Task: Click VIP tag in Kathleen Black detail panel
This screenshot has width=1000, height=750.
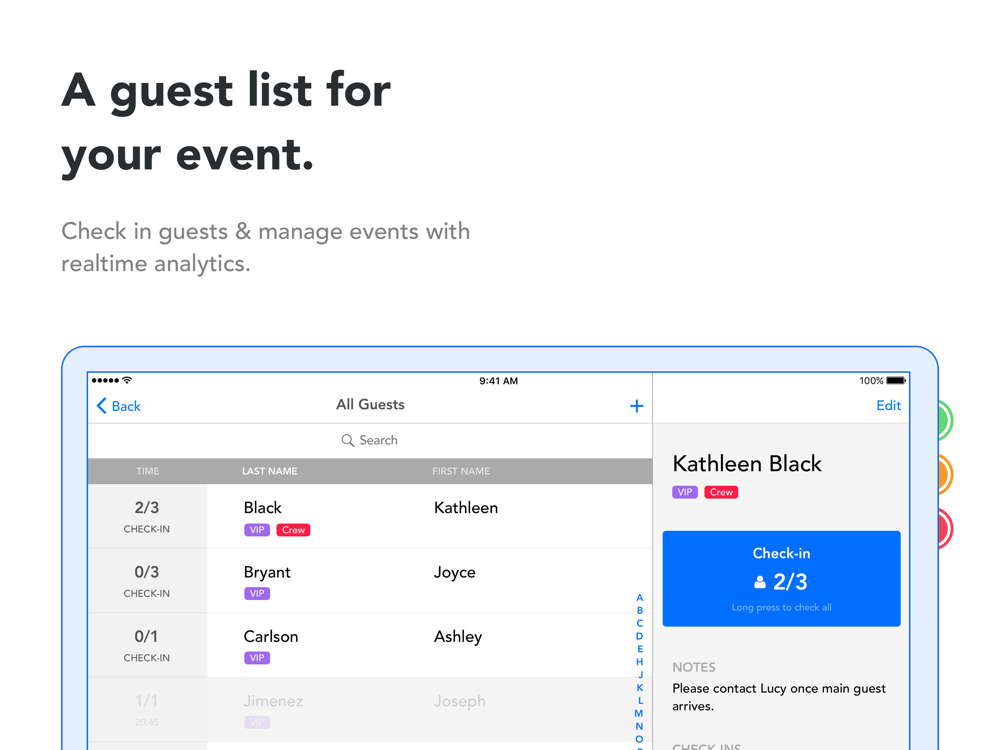Action: coord(685,492)
